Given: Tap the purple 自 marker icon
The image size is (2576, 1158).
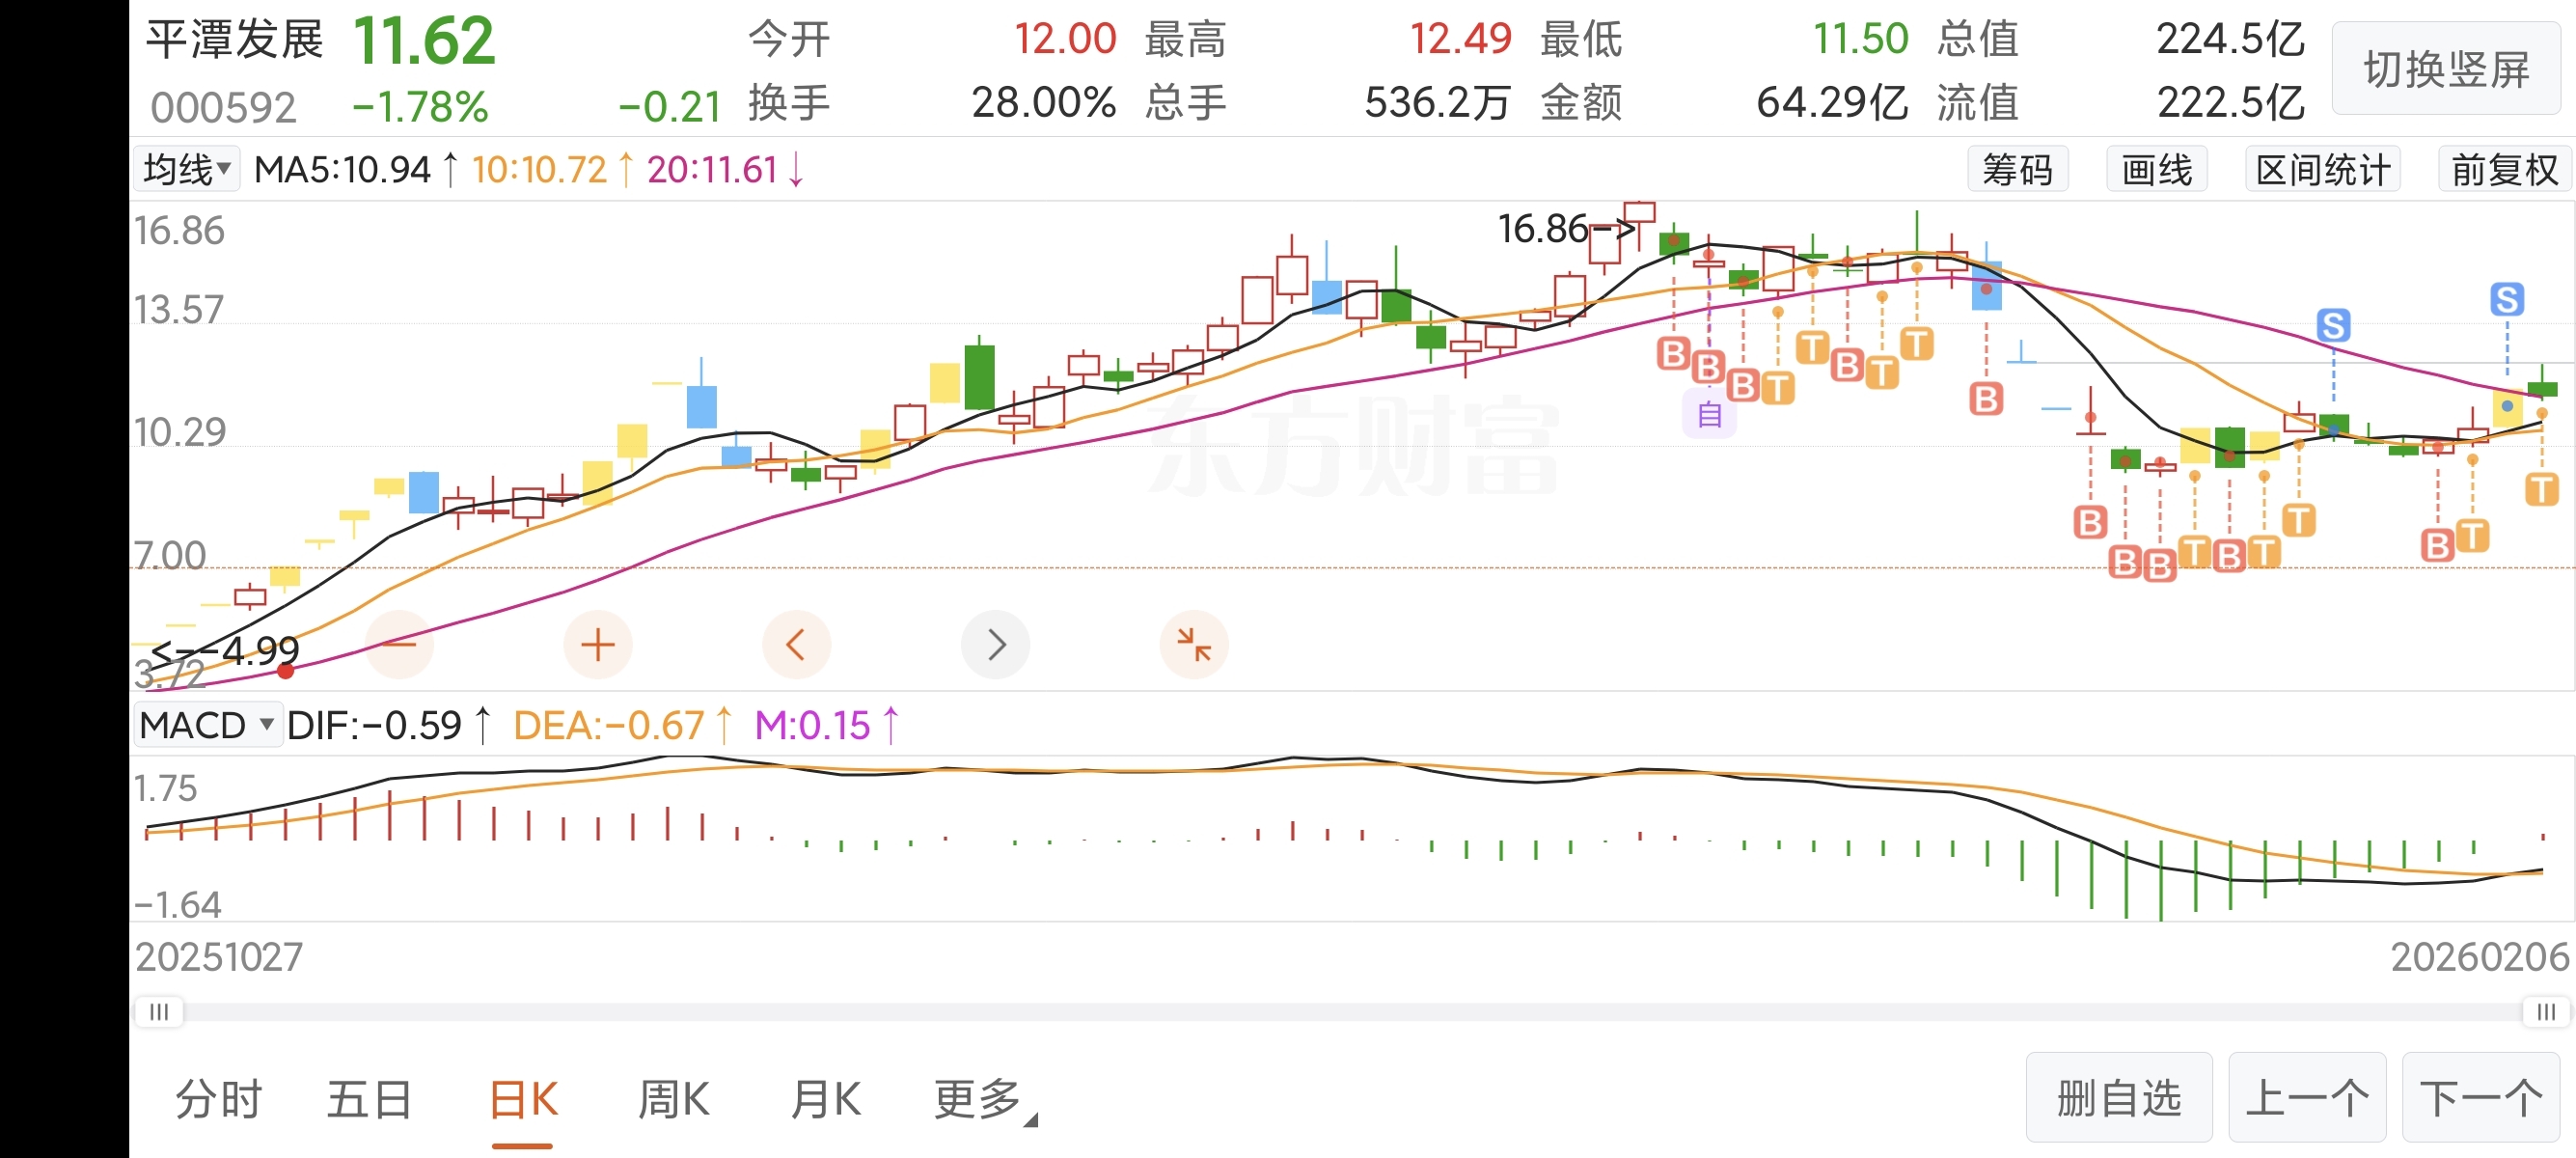Looking at the screenshot, I should tap(1709, 414).
